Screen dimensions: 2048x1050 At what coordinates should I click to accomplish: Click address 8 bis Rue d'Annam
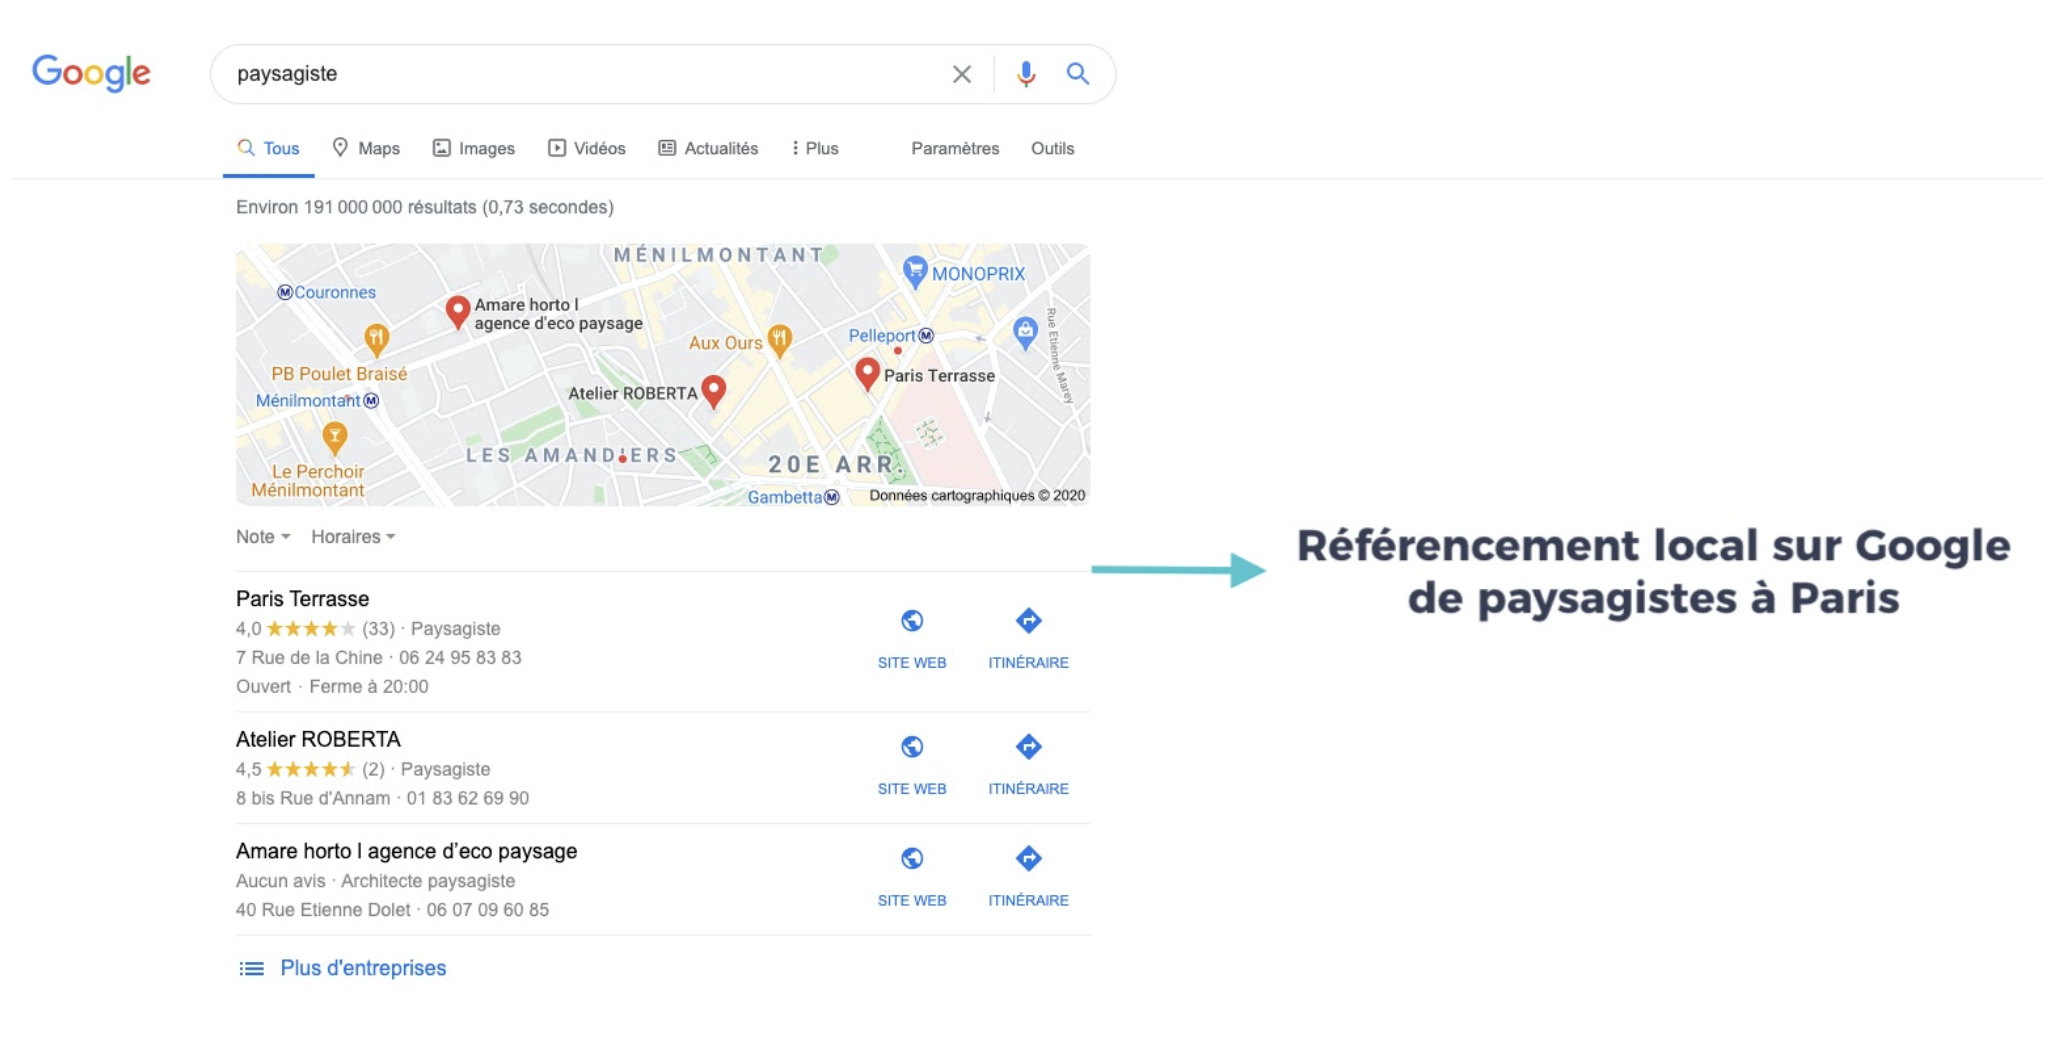(313, 798)
